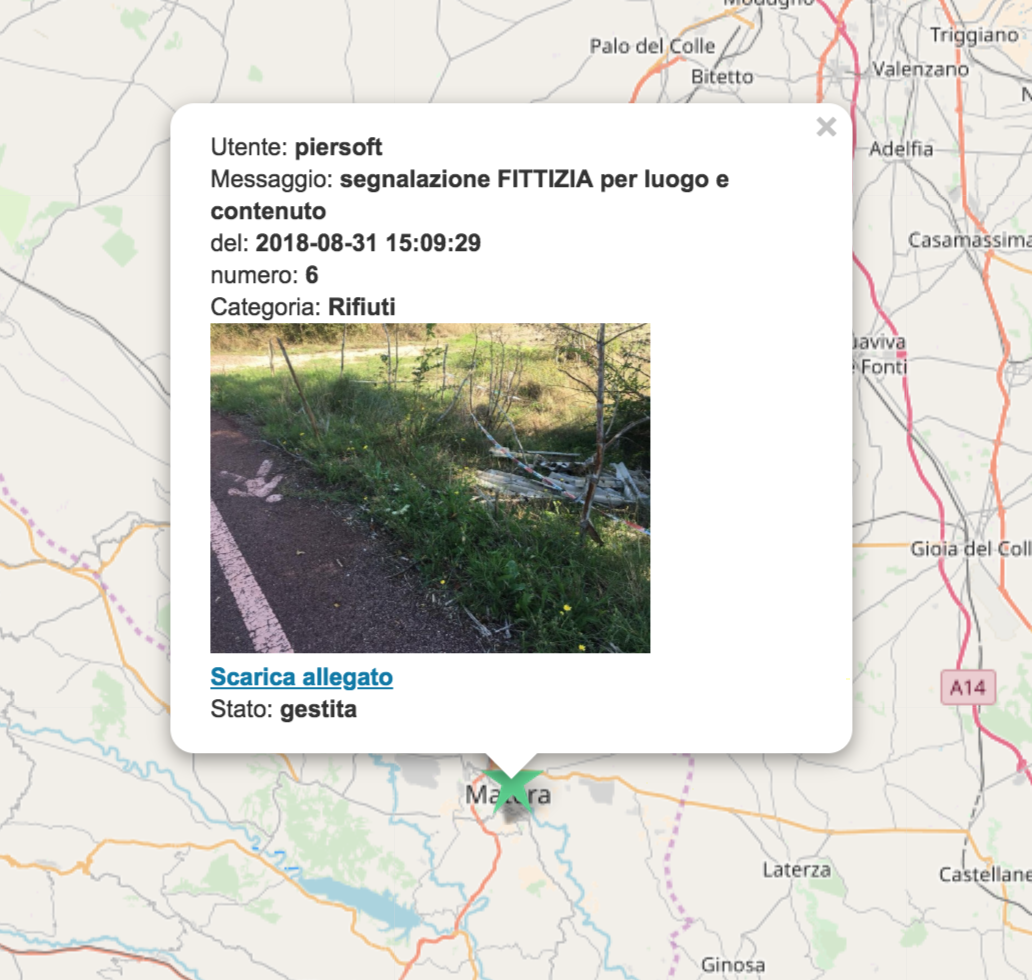Select the Castellaneta label on map
The height and width of the screenshot is (980, 1032).
pos(985,874)
